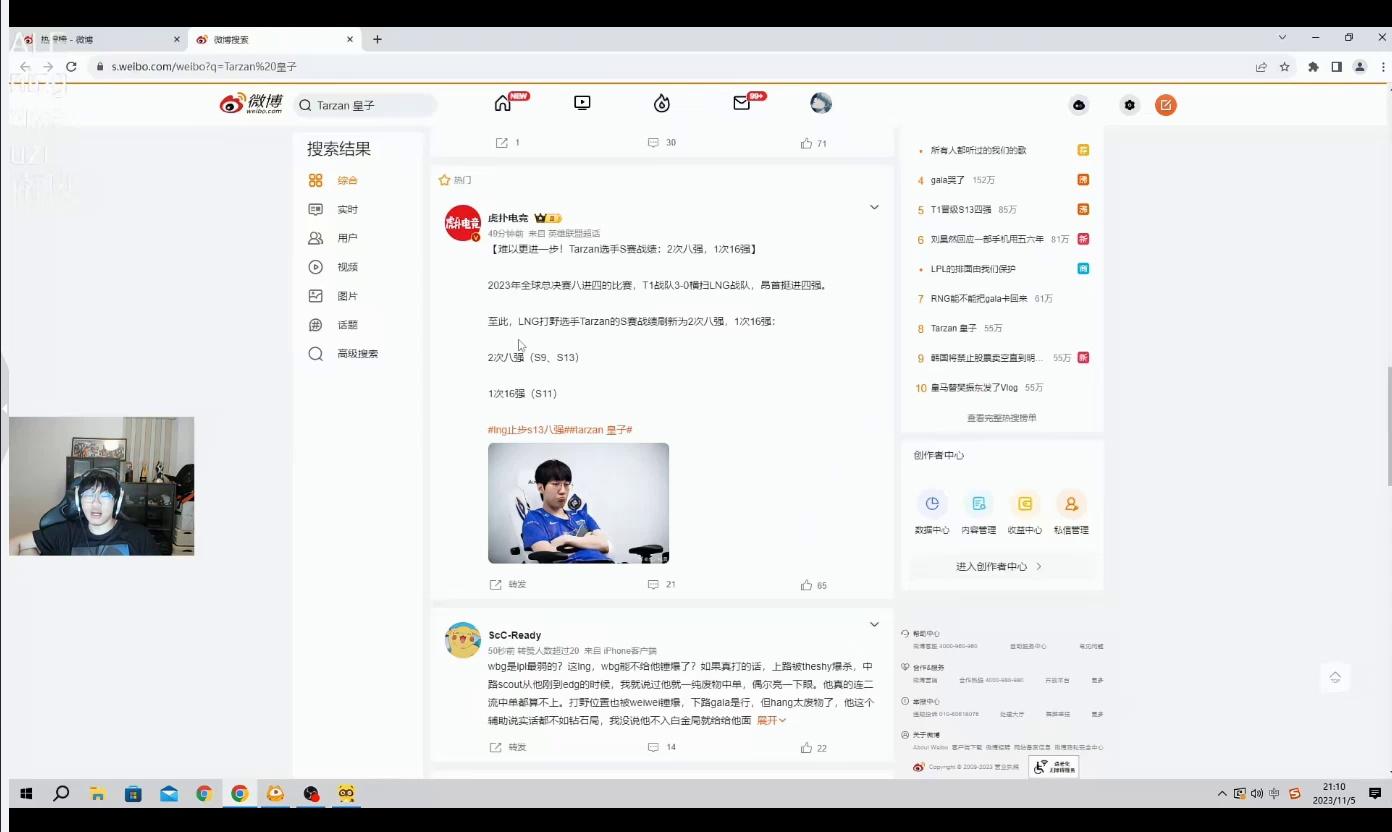Open the 内容管理 creator icon
The width and height of the screenshot is (1392, 832).
tap(978, 504)
